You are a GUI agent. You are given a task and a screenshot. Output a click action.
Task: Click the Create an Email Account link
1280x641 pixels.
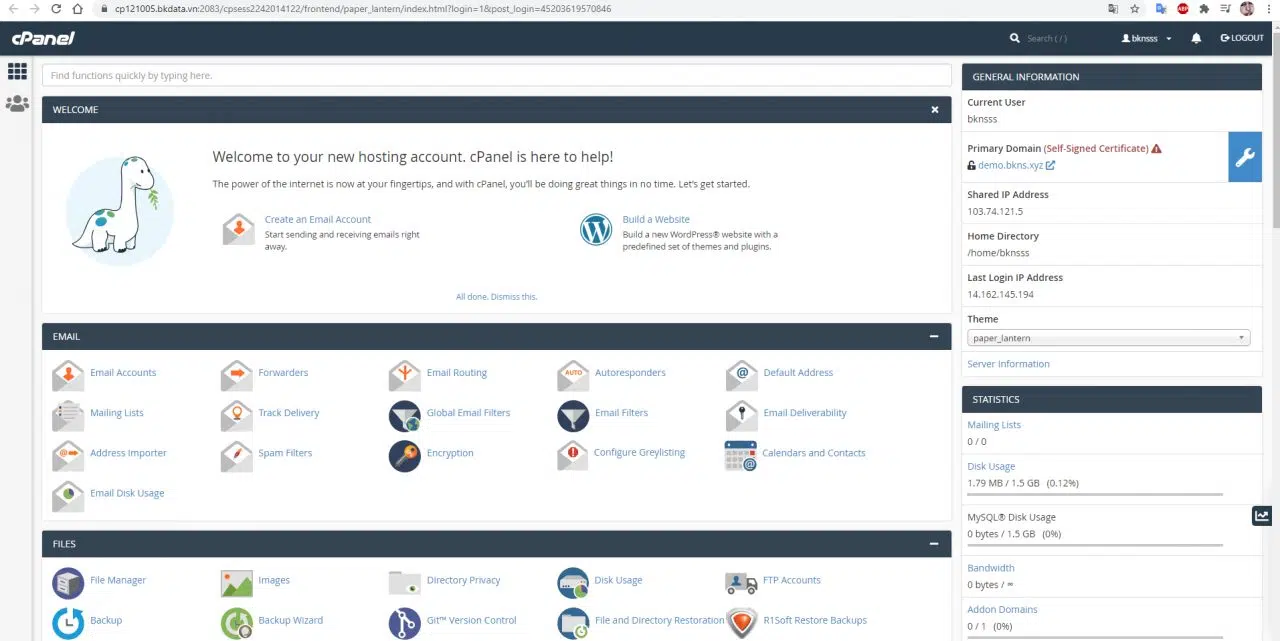(x=317, y=219)
